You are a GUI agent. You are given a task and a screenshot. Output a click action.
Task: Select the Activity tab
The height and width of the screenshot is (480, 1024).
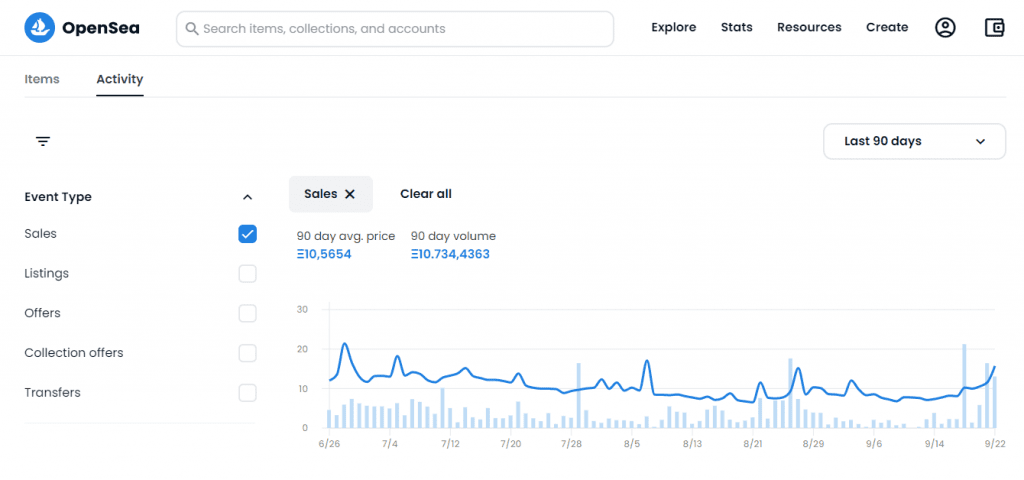(x=120, y=79)
